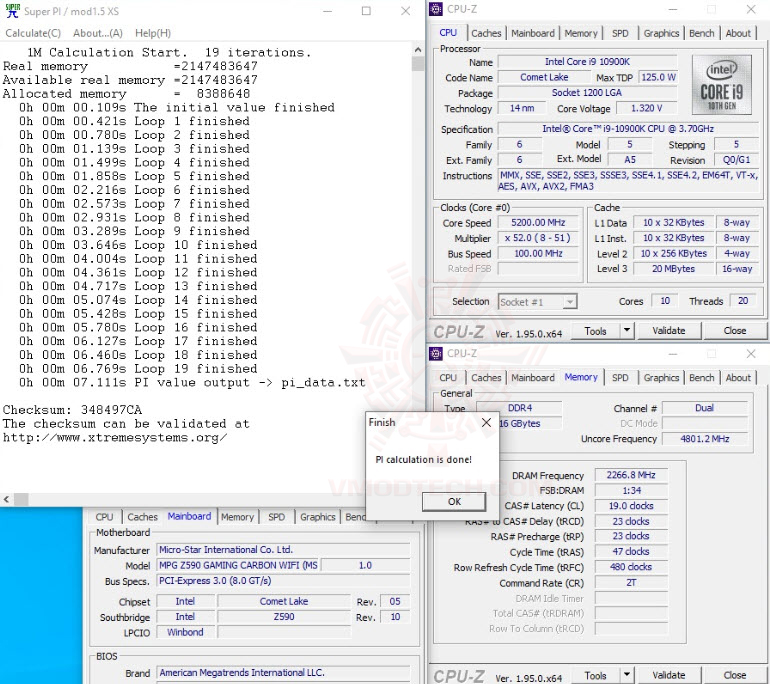
Task: Select Caches tab in top CPU-Z window
Action: pyautogui.click(x=486, y=33)
